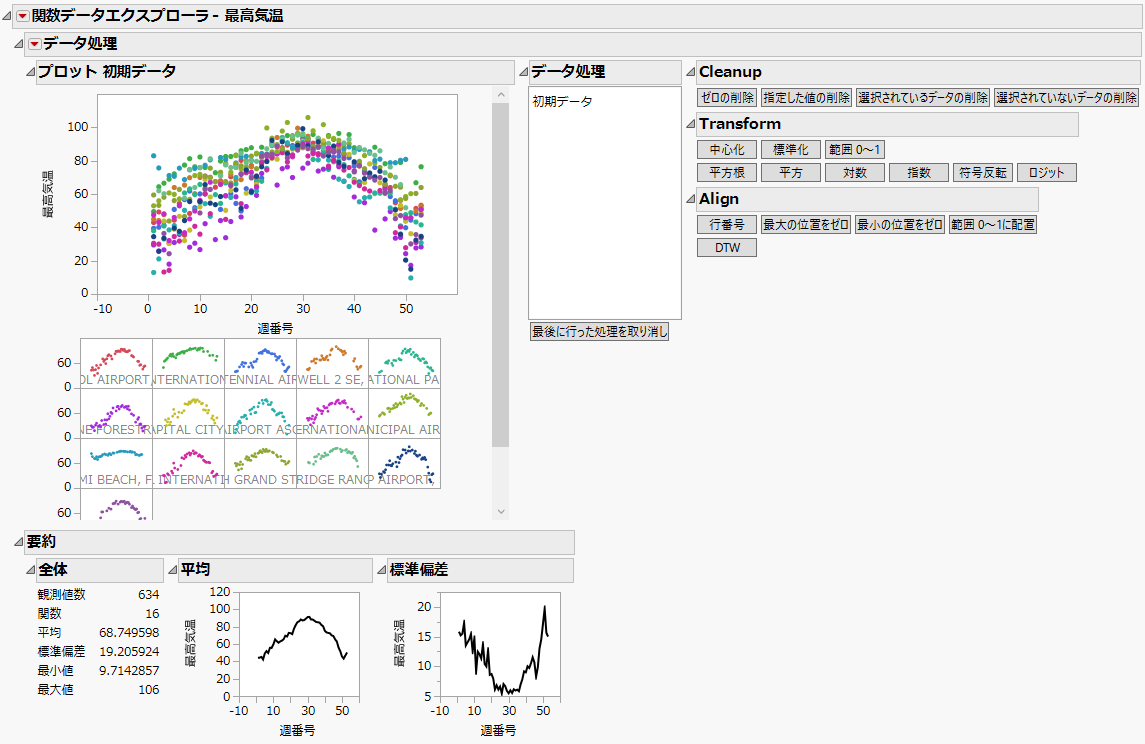Collapse the Cleanup section
The height and width of the screenshot is (744, 1145).
coord(690,72)
